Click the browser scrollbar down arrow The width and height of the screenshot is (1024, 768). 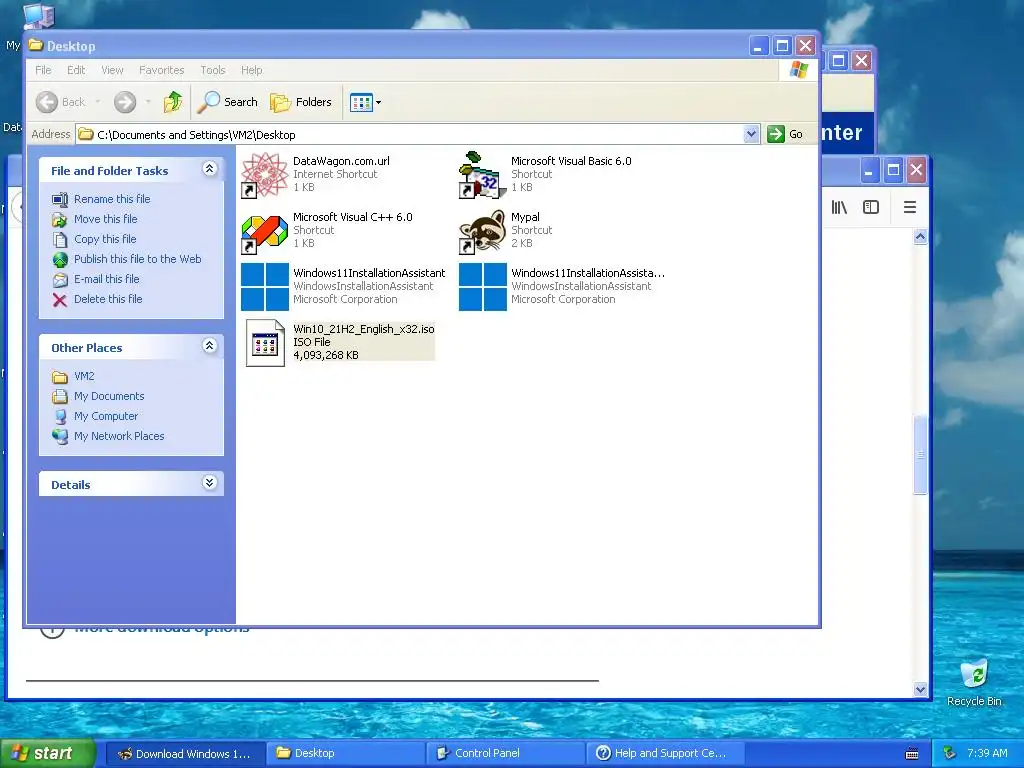click(x=920, y=689)
